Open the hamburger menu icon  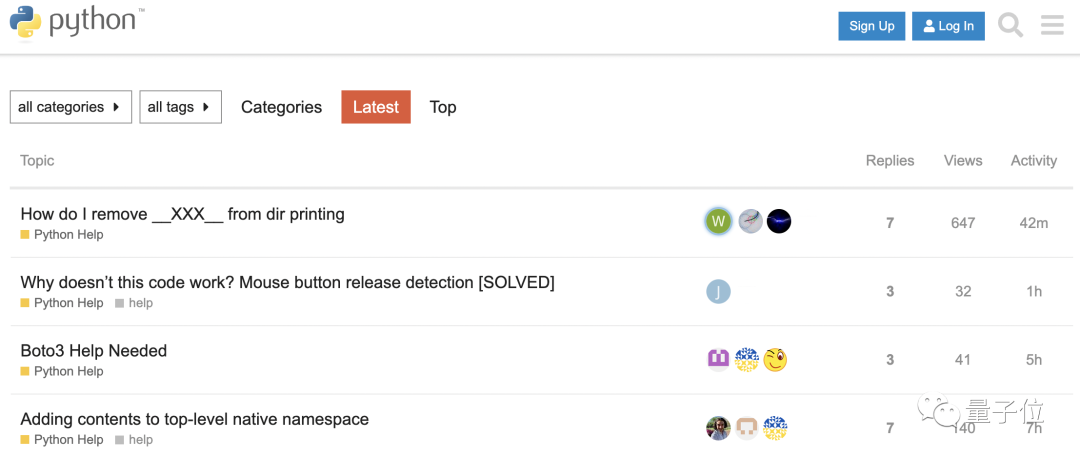click(1052, 26)
